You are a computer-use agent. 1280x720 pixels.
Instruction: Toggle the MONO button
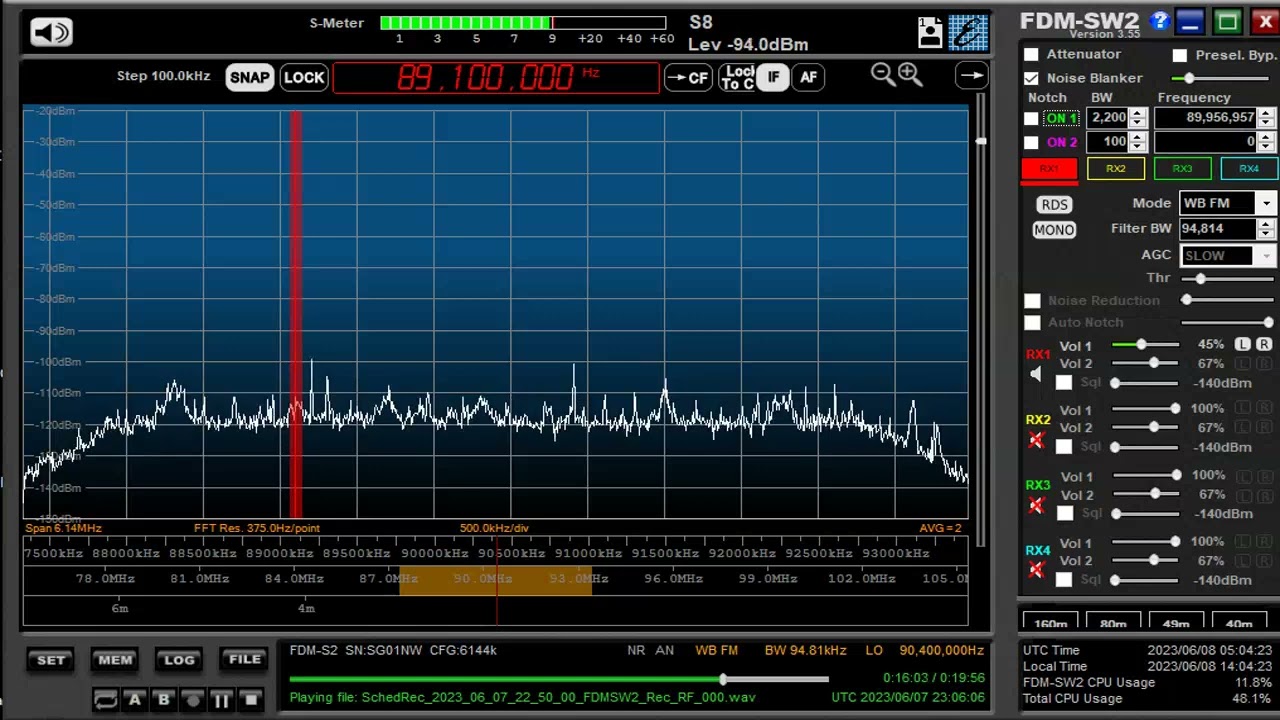click(1054, 230)
